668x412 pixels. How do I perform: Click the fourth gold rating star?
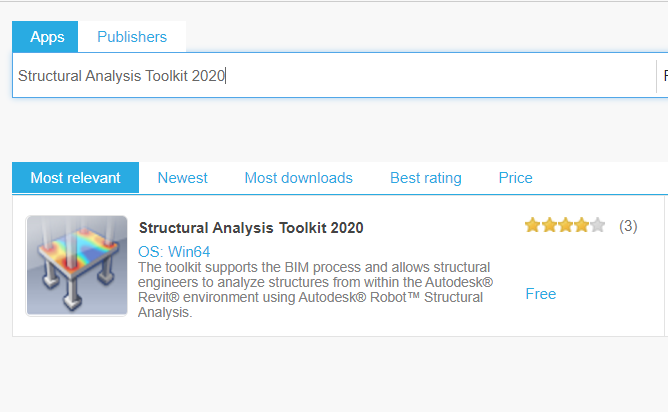(x=582, y=225)
